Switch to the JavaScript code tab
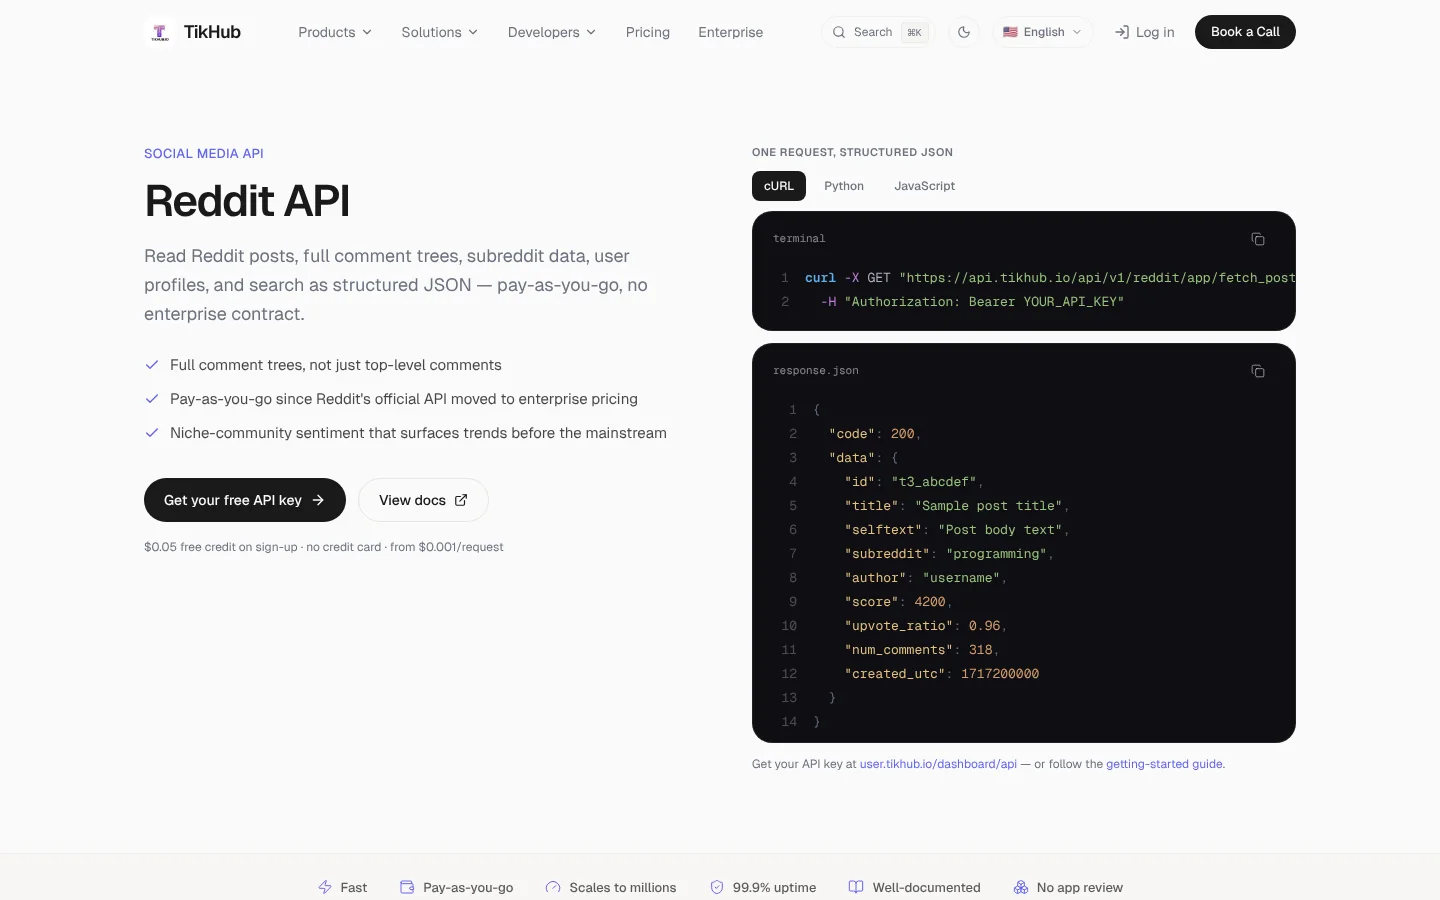1440x900 pixels. coord(925,186)
